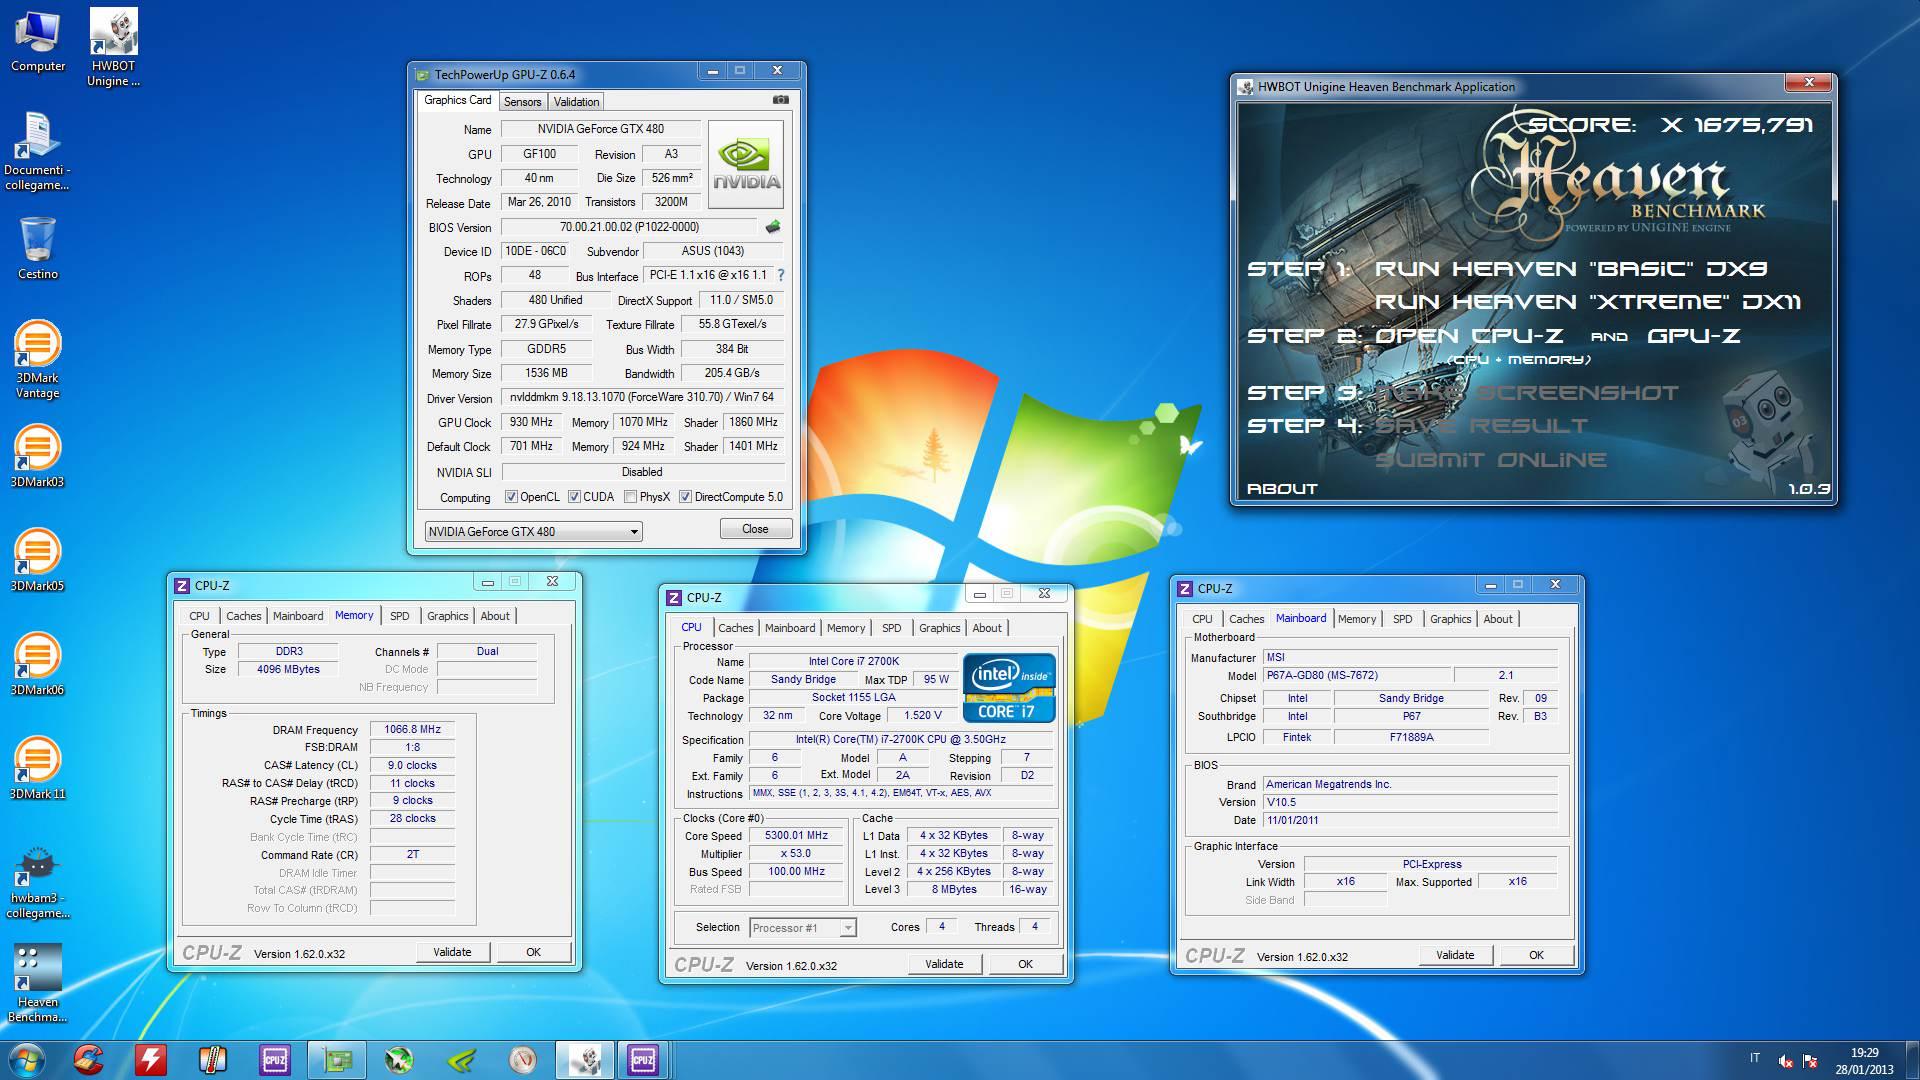The width and height of the screenshot is (1920, 1080).
Task: Open the 3DMark06 desktop shortcut
Action: click(x=37, y=664)
